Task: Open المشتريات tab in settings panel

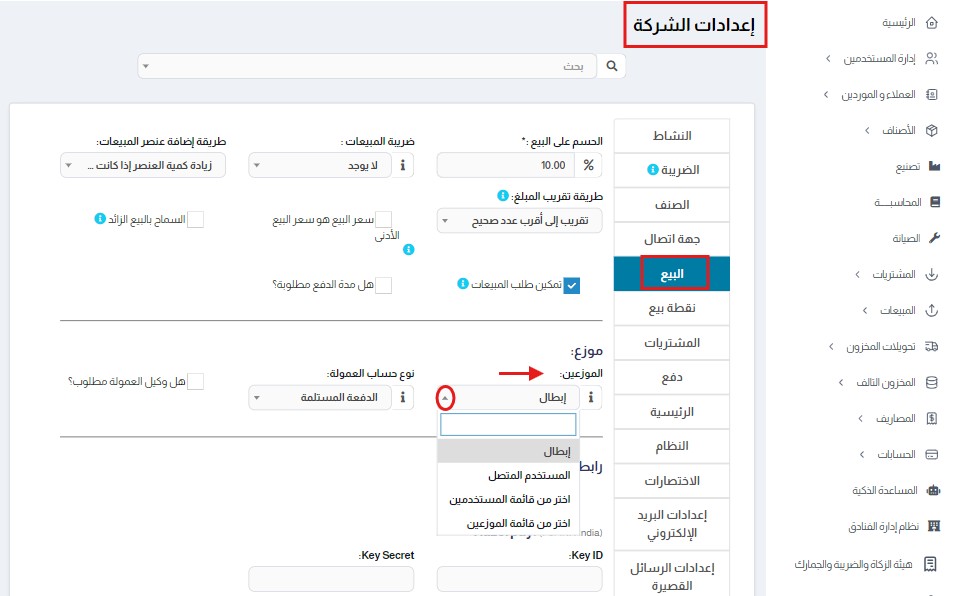Action: pos(672,343)
